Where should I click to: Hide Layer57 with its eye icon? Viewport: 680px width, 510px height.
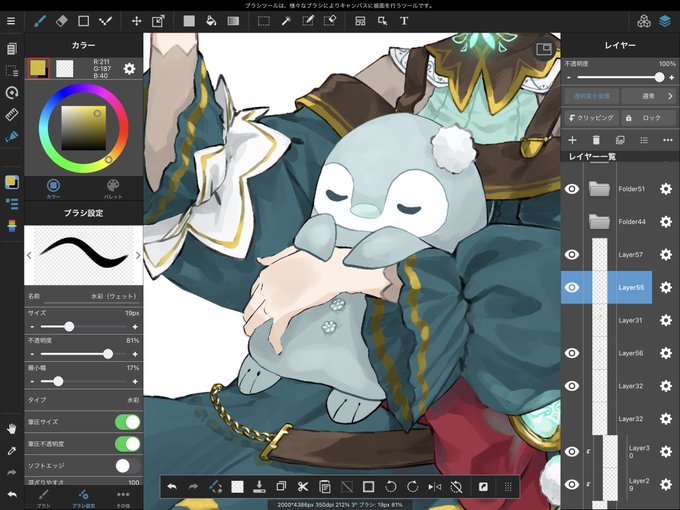(x=572, y=255)
